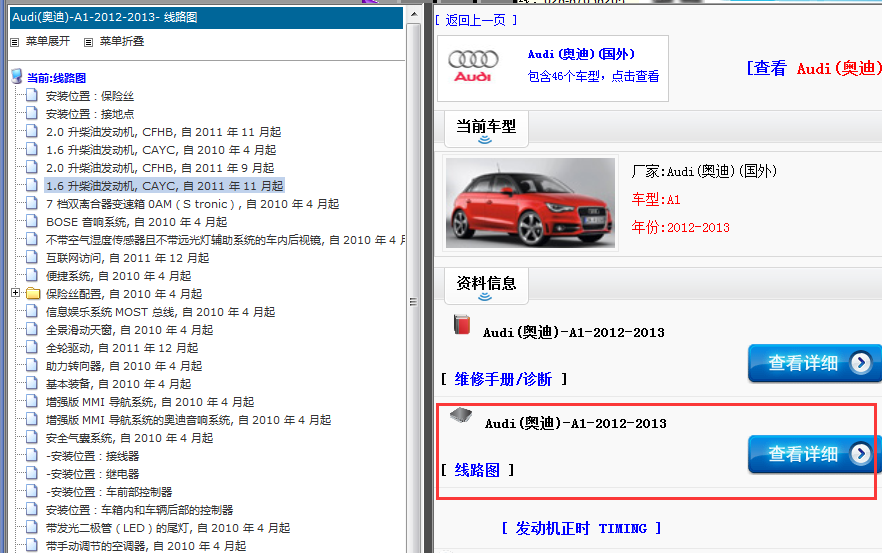Open 2.0 升柴油发动机 CFHB 2011年9月起
The width and height of the screenshot is (882, 553).
click(x=160, y=168)
